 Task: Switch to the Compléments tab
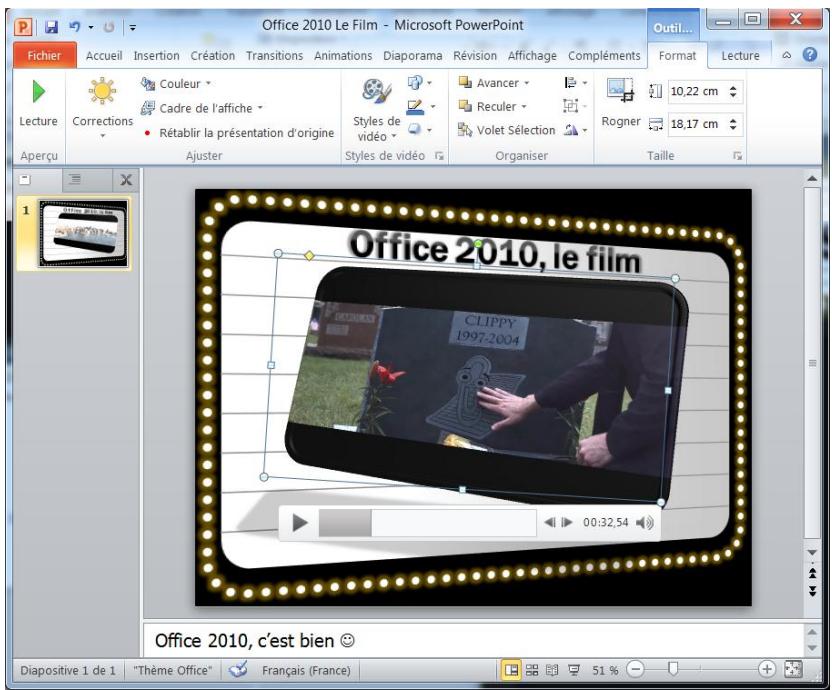(604, 56)
